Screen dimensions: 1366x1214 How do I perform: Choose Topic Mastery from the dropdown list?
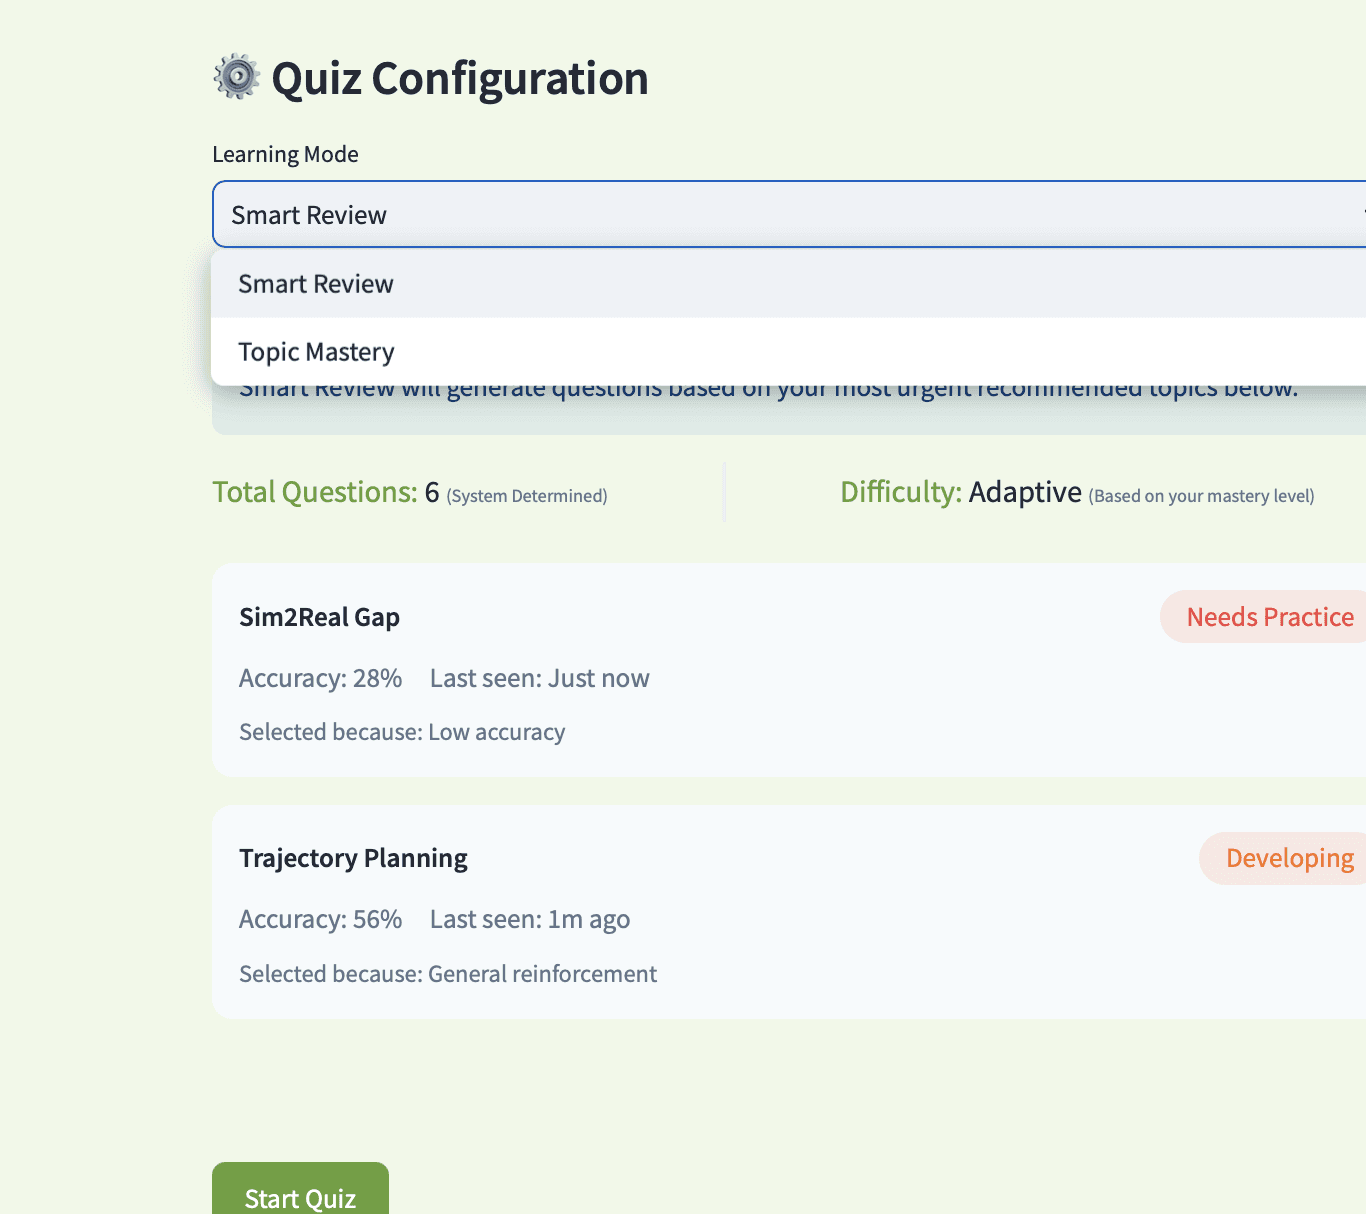point(789,352)
